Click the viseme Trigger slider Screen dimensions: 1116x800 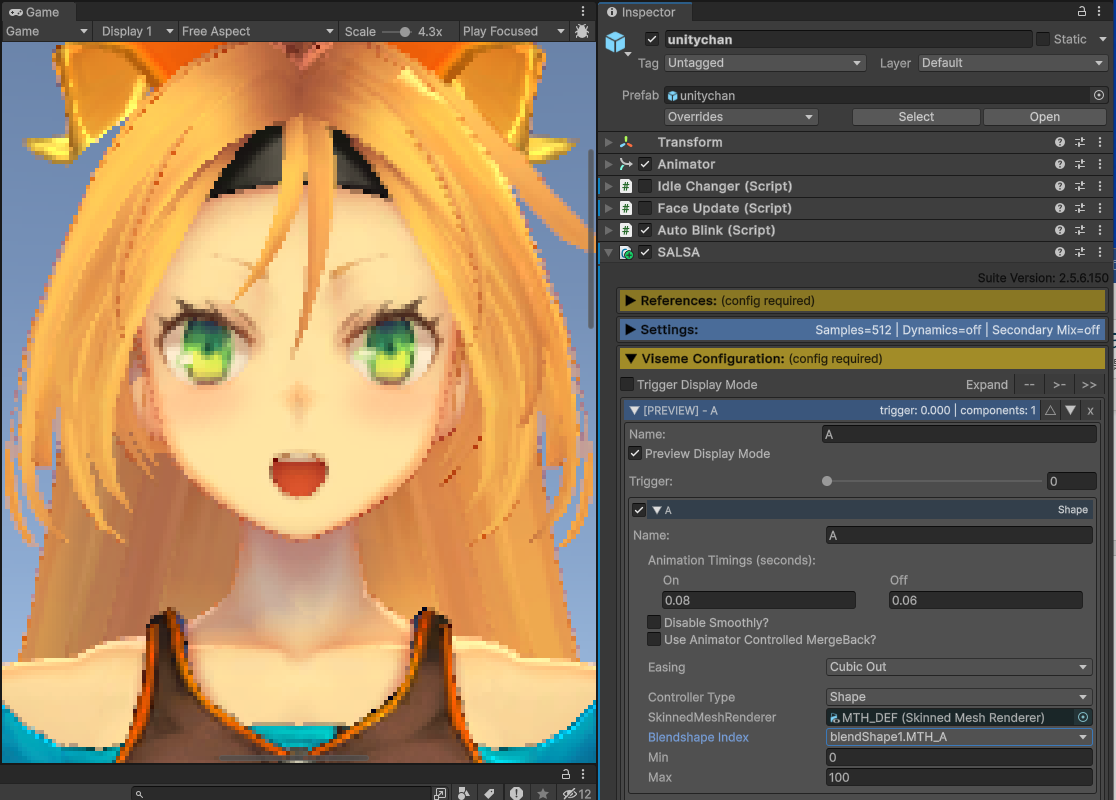coord(931,481)
